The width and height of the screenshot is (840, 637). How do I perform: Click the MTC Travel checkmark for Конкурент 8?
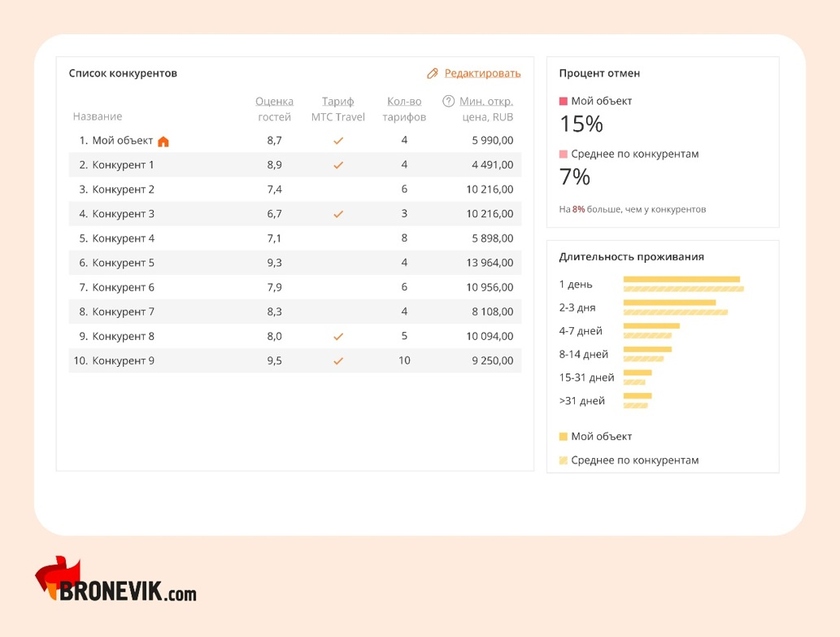coord(338,337)
